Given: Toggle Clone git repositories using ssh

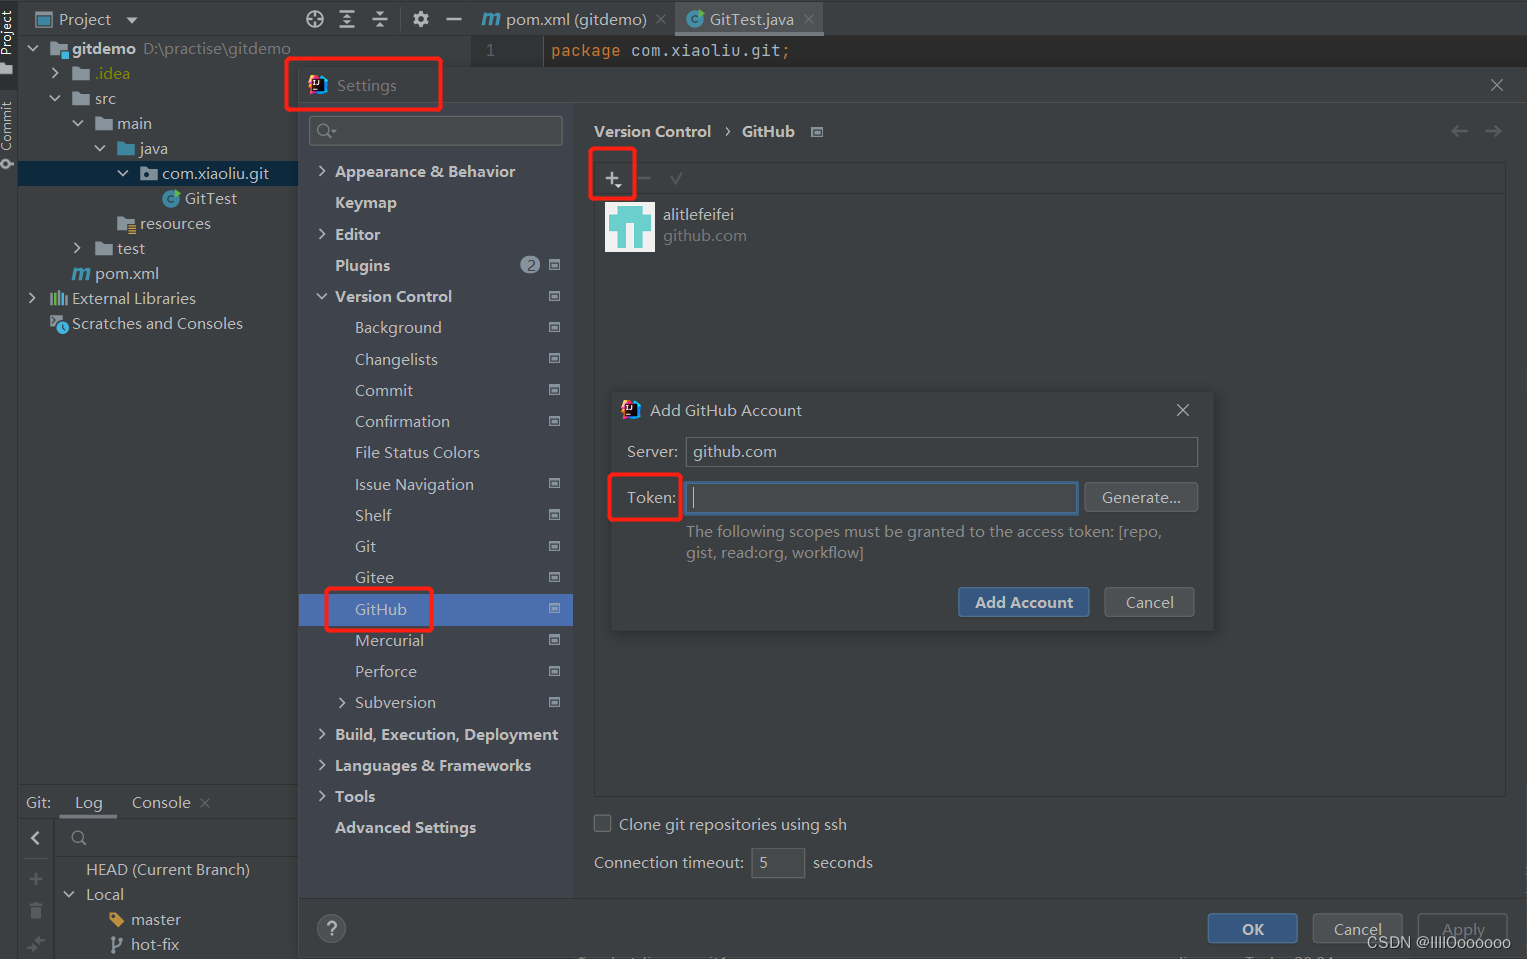Looking at the screenshot, I should pos(603,823).
